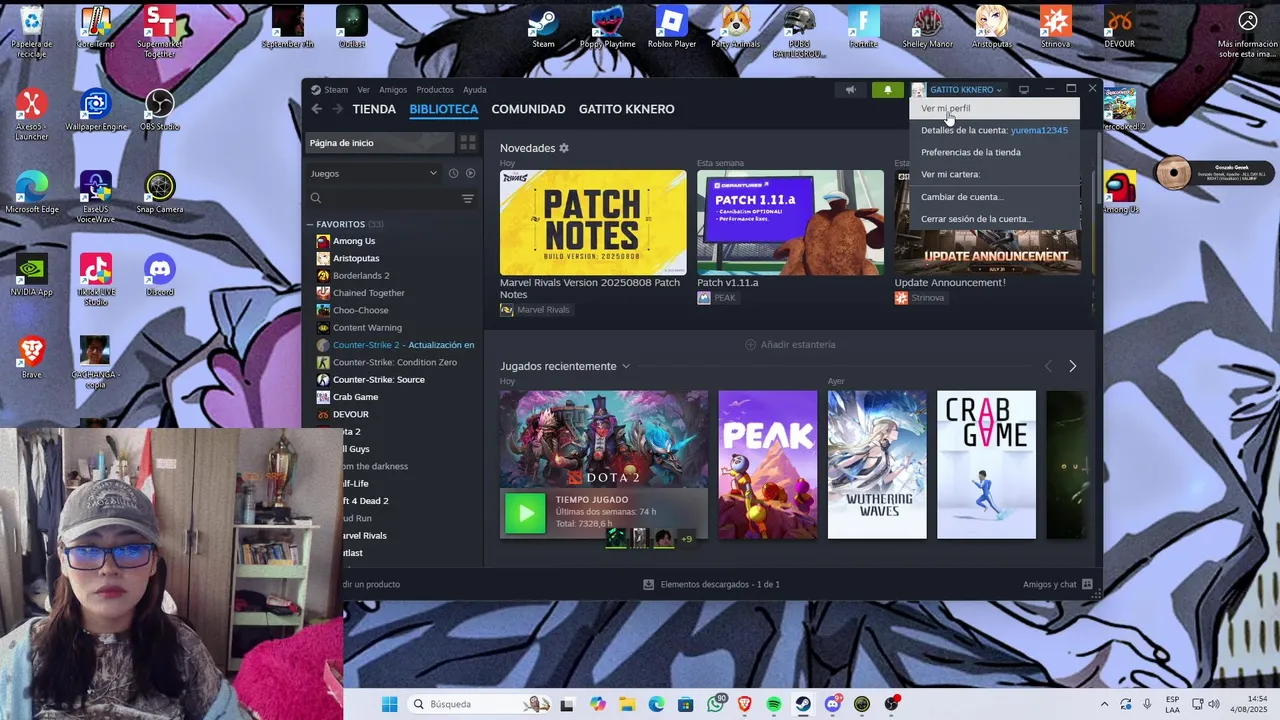The image size is (1280, 720).
Task: Open the GATITO KKNERO profile tab
Action: pyautogui.click(x=627, y=109)
